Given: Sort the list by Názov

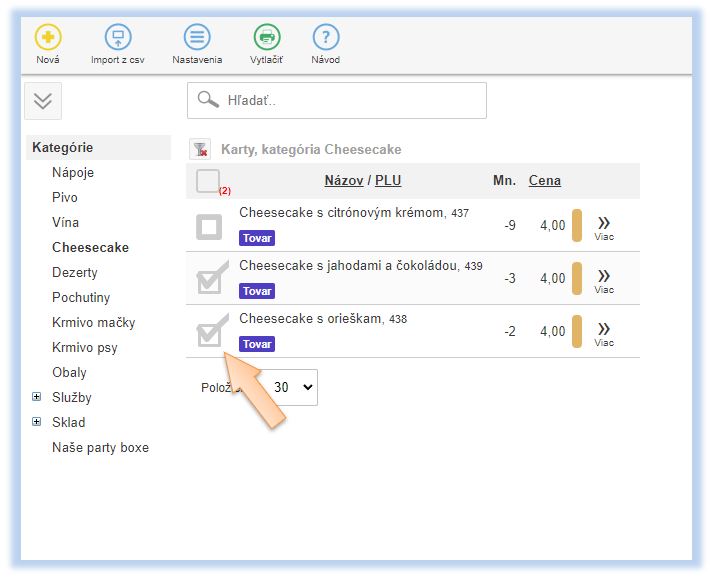Looking at the screenshot, I should (x=343, y=181).
